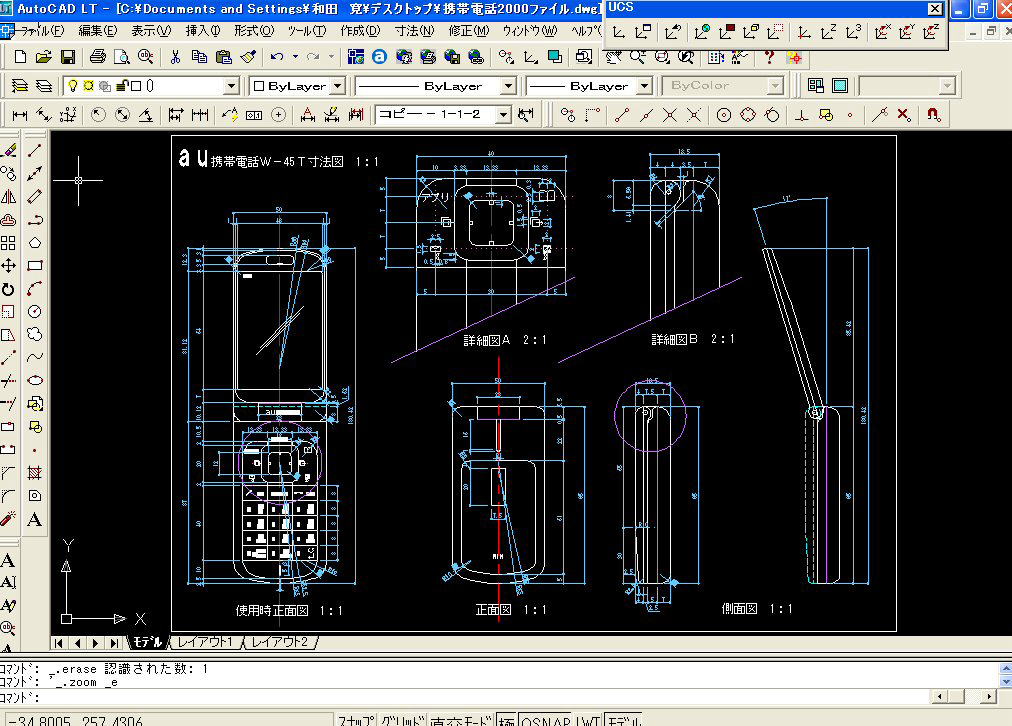Open the 編集(E) menu
1012x726 pixels.
coord(98,30)
